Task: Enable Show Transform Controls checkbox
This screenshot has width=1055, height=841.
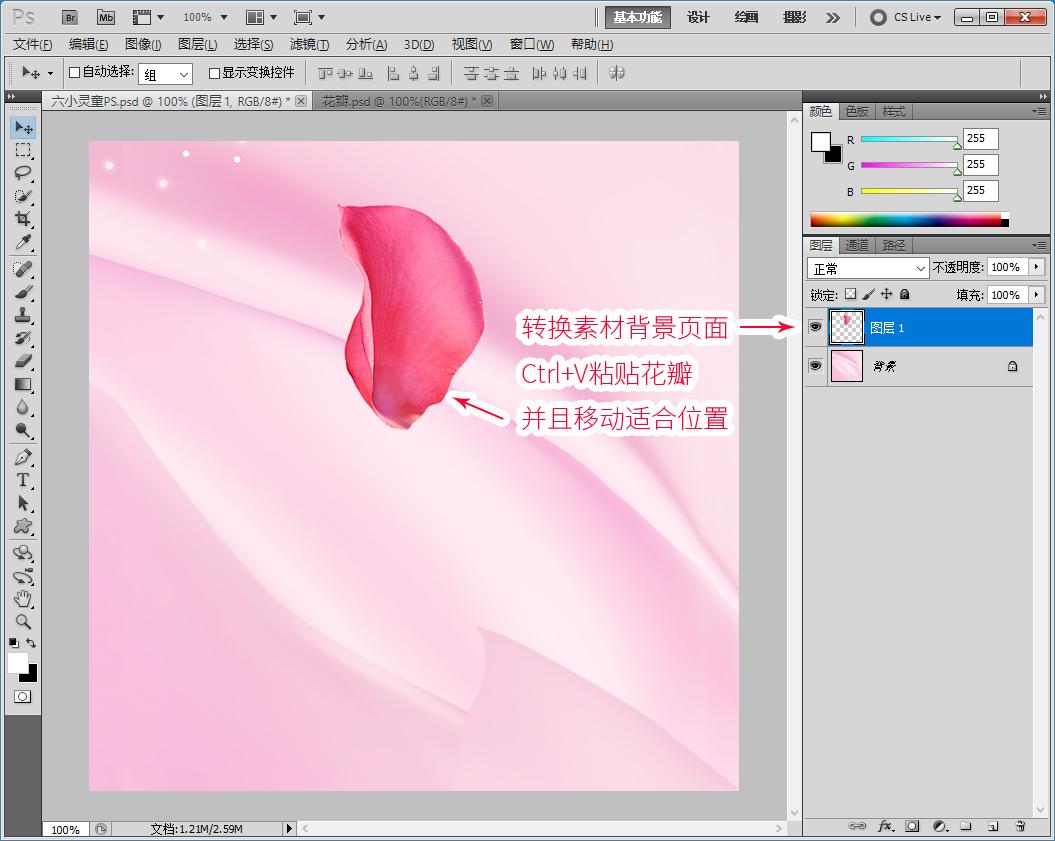Action: pos(214,73)
